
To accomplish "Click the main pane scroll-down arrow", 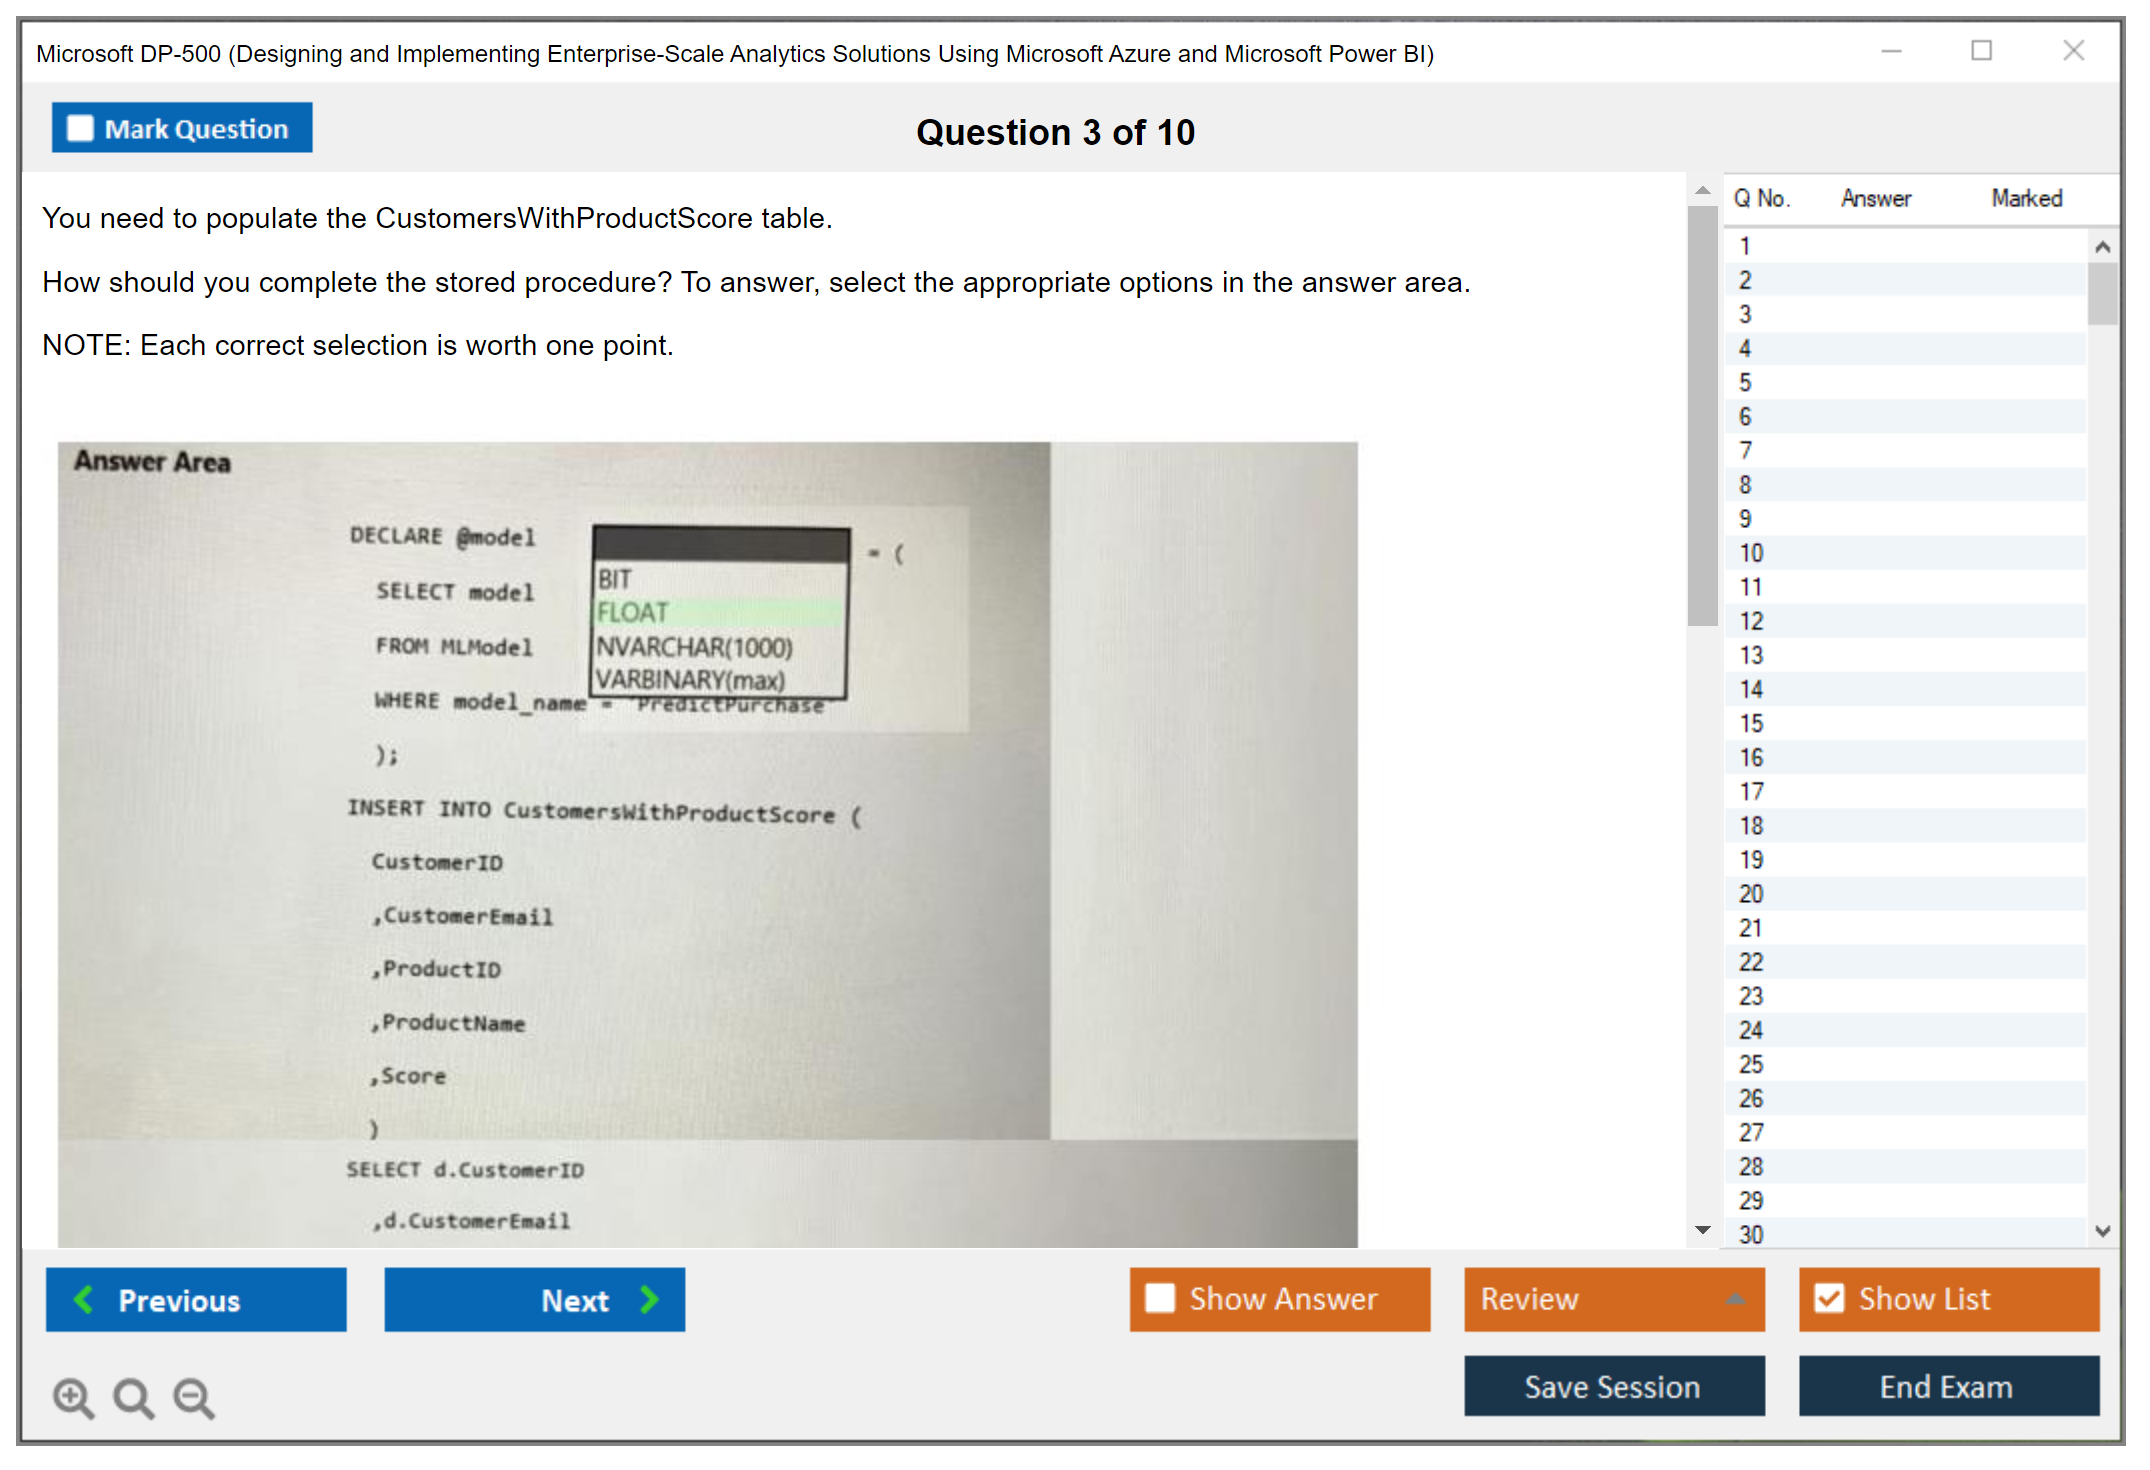I will coord(1702,1229).
